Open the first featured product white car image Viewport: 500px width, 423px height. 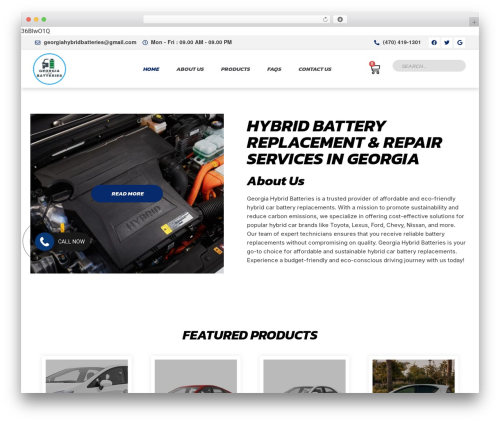pyautogui.click(x=87, y=376)
